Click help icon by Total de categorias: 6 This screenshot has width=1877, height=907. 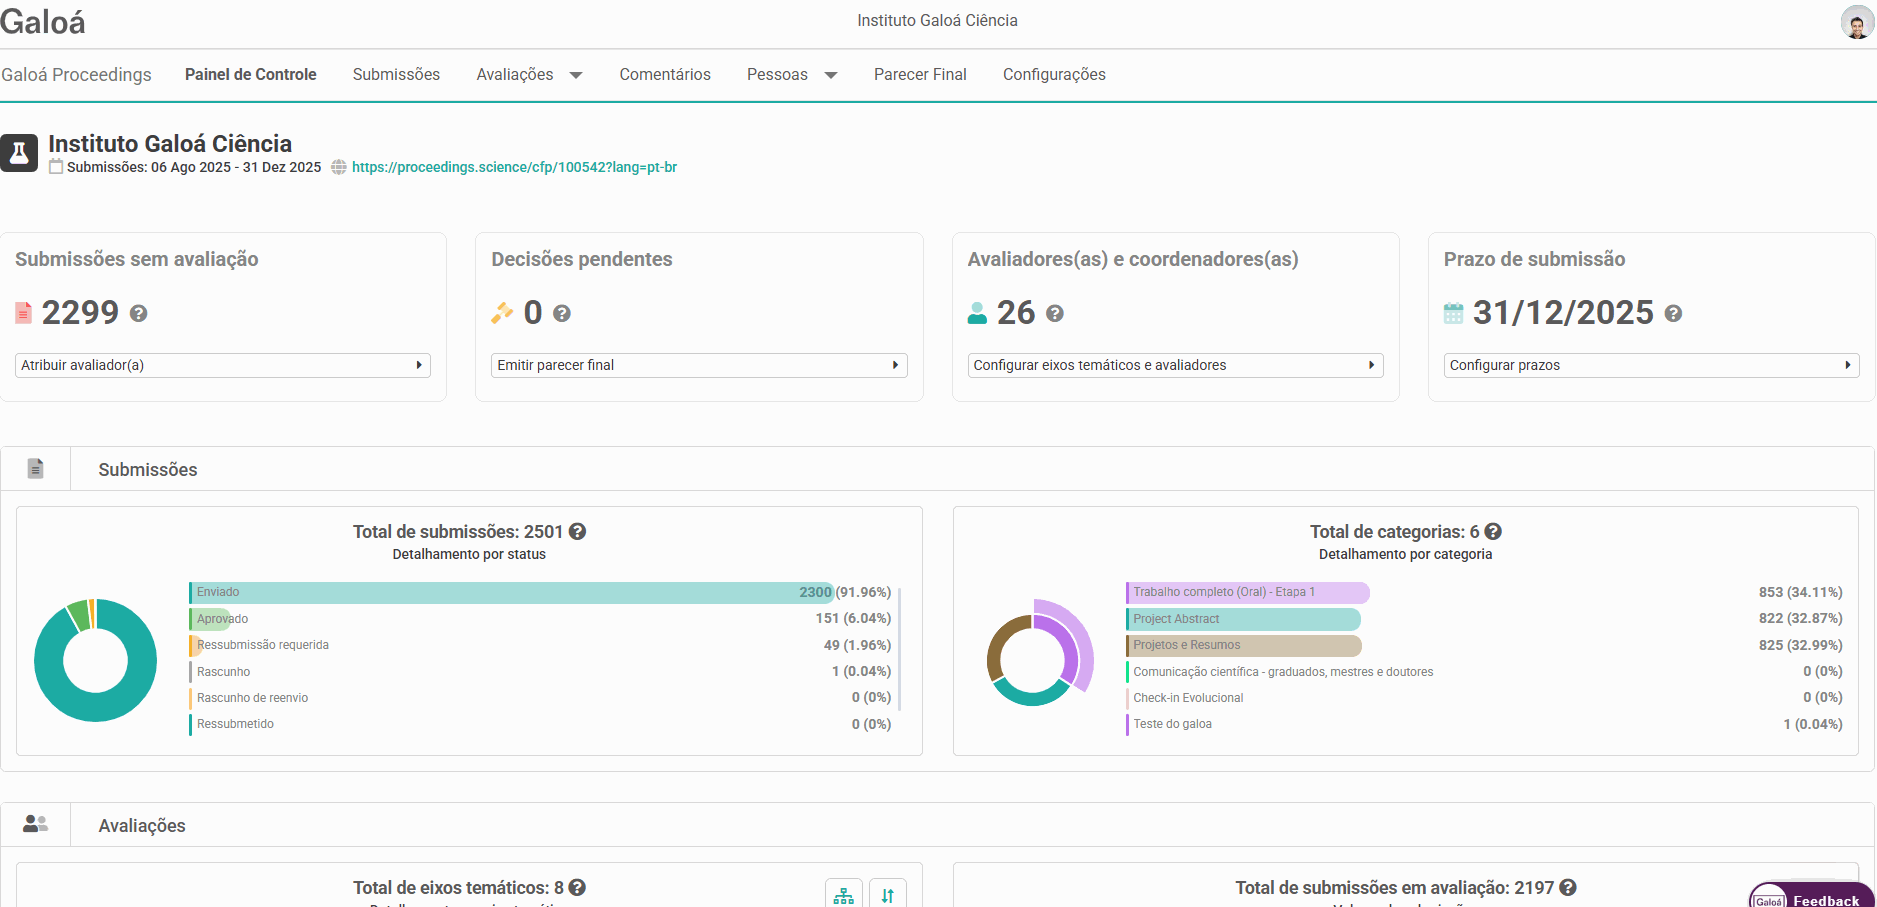tap(1493, 532)
